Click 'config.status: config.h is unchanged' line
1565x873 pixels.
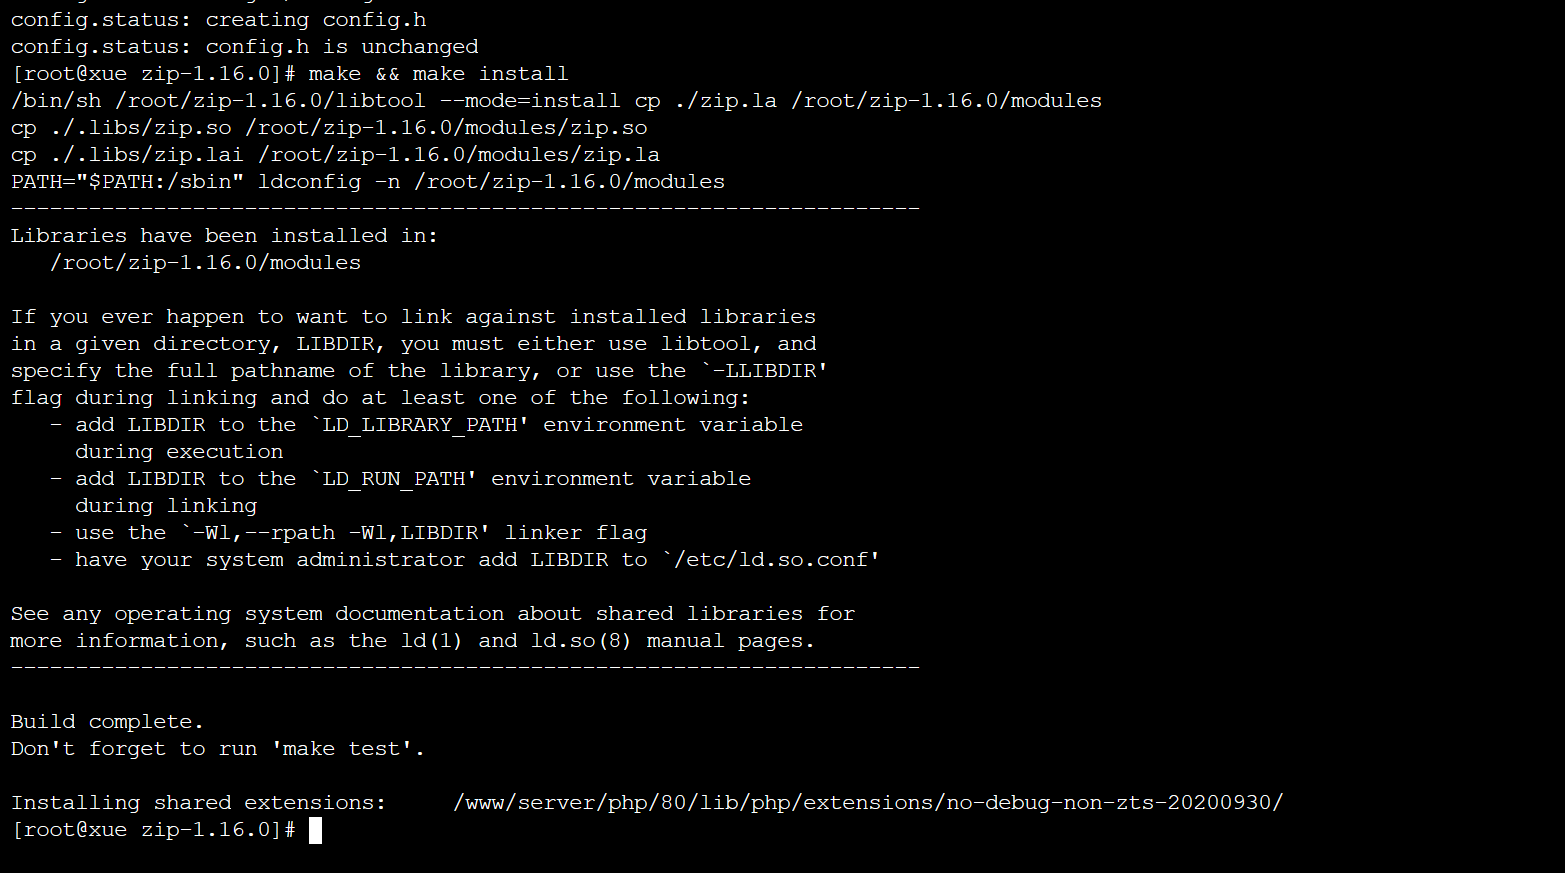coord(245,47)
